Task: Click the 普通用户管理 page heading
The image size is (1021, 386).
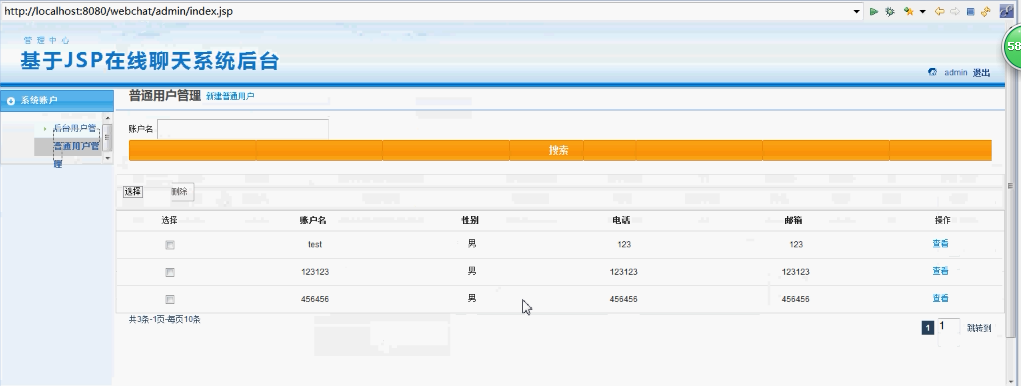Action: click(165, 96)
